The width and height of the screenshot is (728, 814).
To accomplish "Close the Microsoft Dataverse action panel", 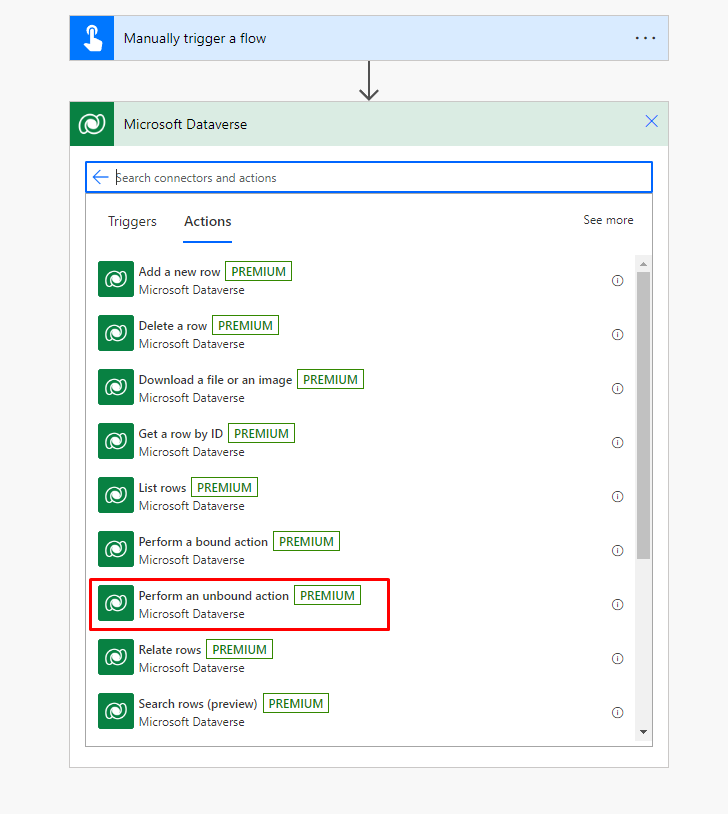I will (x=651, y=121).
